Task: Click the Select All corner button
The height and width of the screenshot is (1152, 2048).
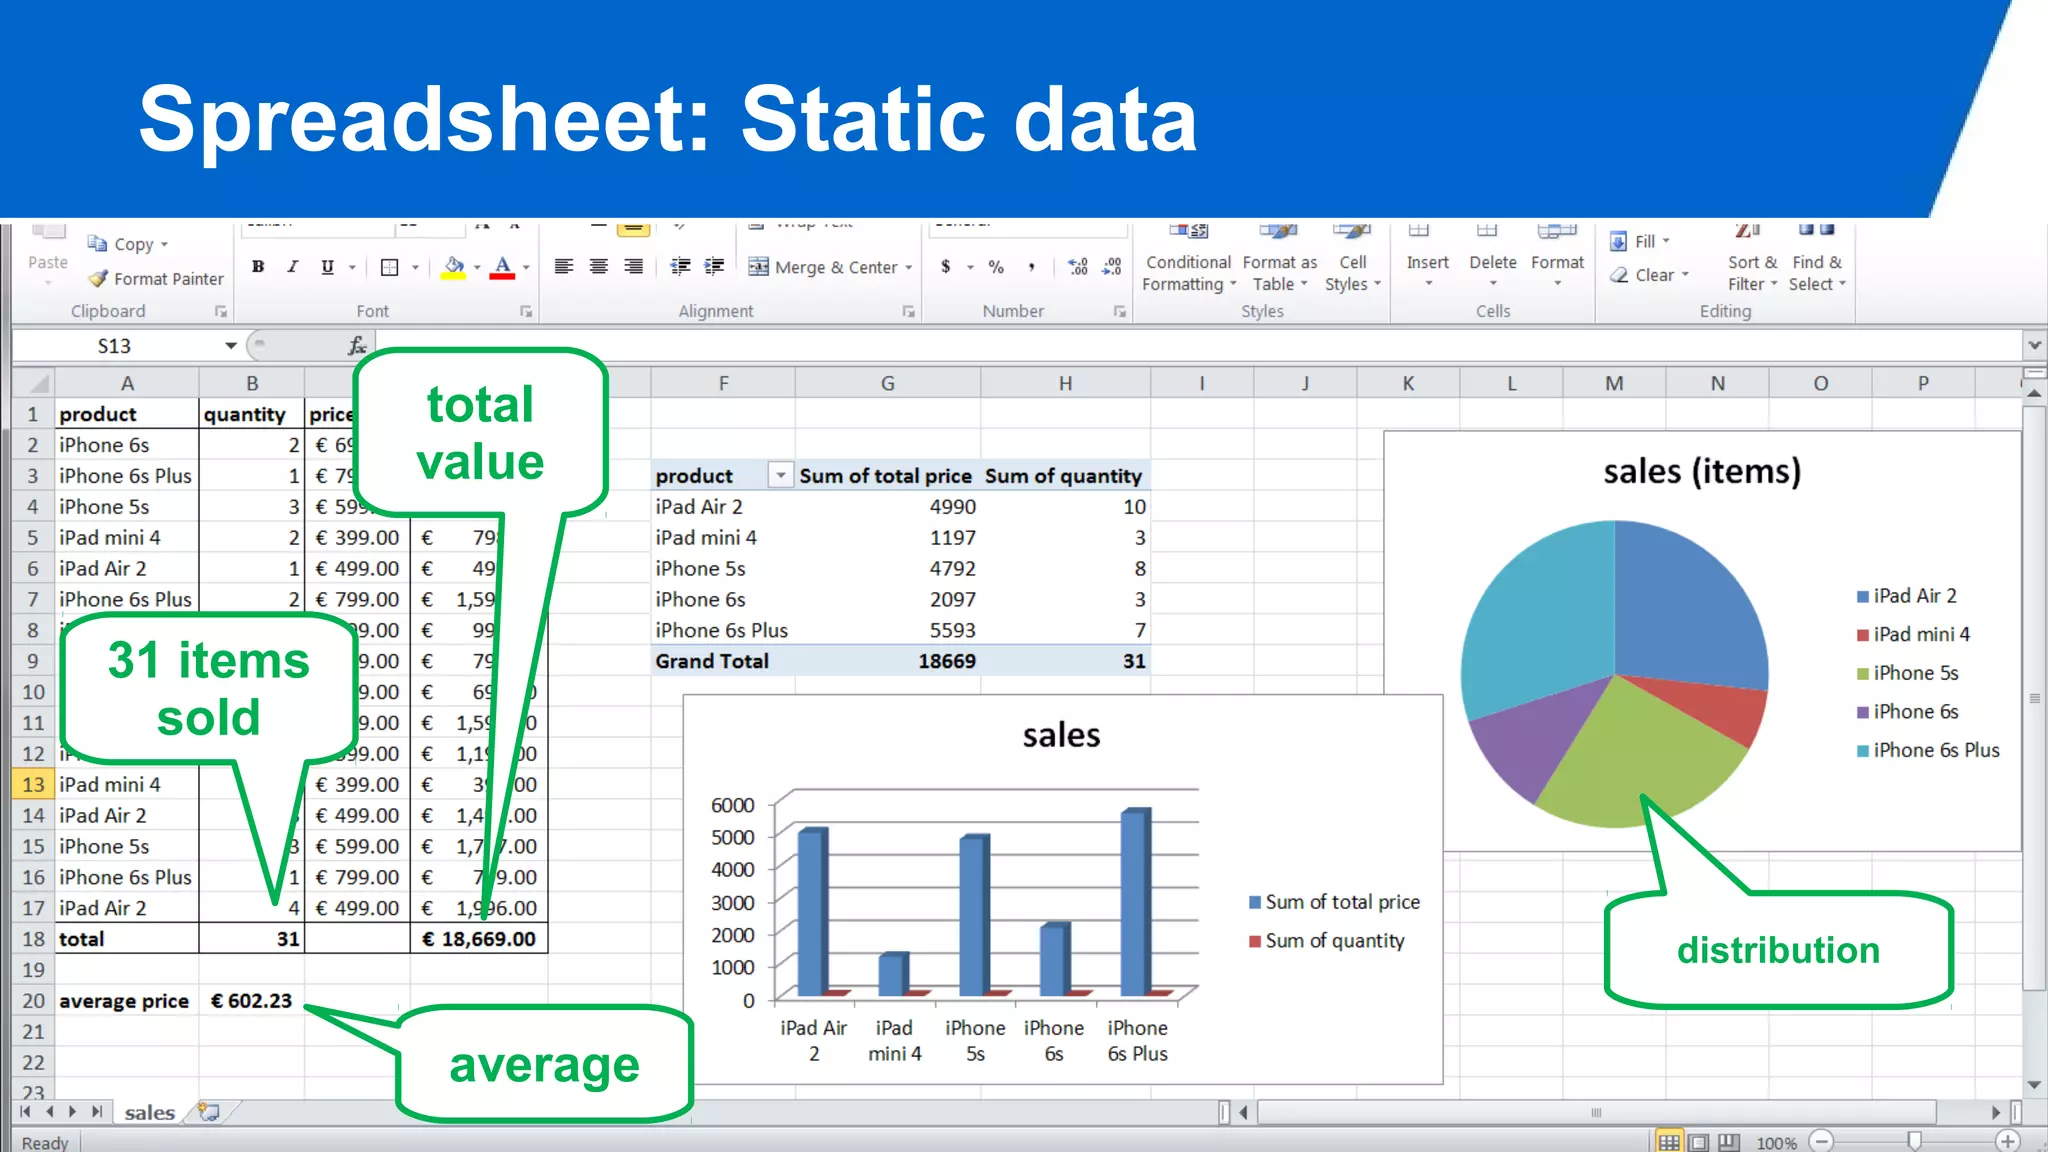Action: [34, 383]
